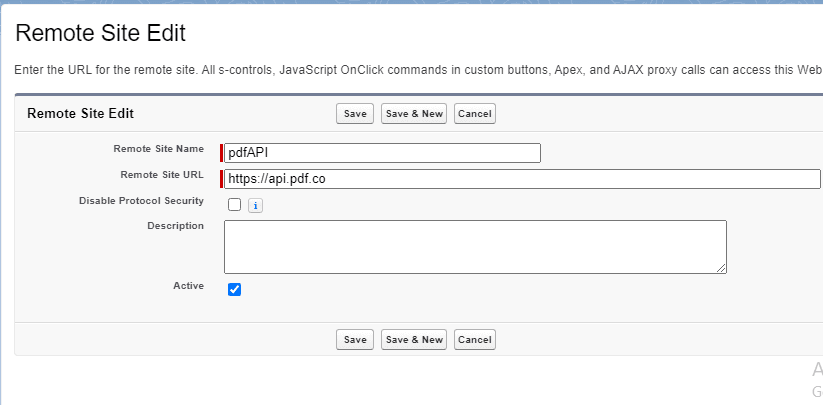This screenshot has height=405, width=823.
Task: Click the info icon beside Disable Protocol Security
Action: (x=255, y=206)
